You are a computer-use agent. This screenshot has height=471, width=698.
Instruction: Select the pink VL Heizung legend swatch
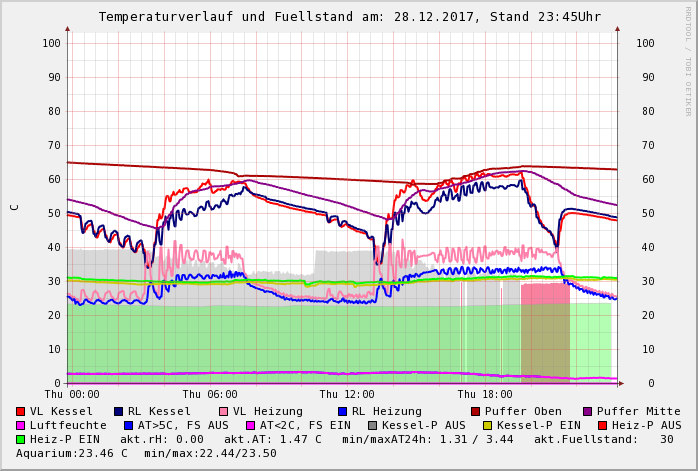click(x=223, y=411)
